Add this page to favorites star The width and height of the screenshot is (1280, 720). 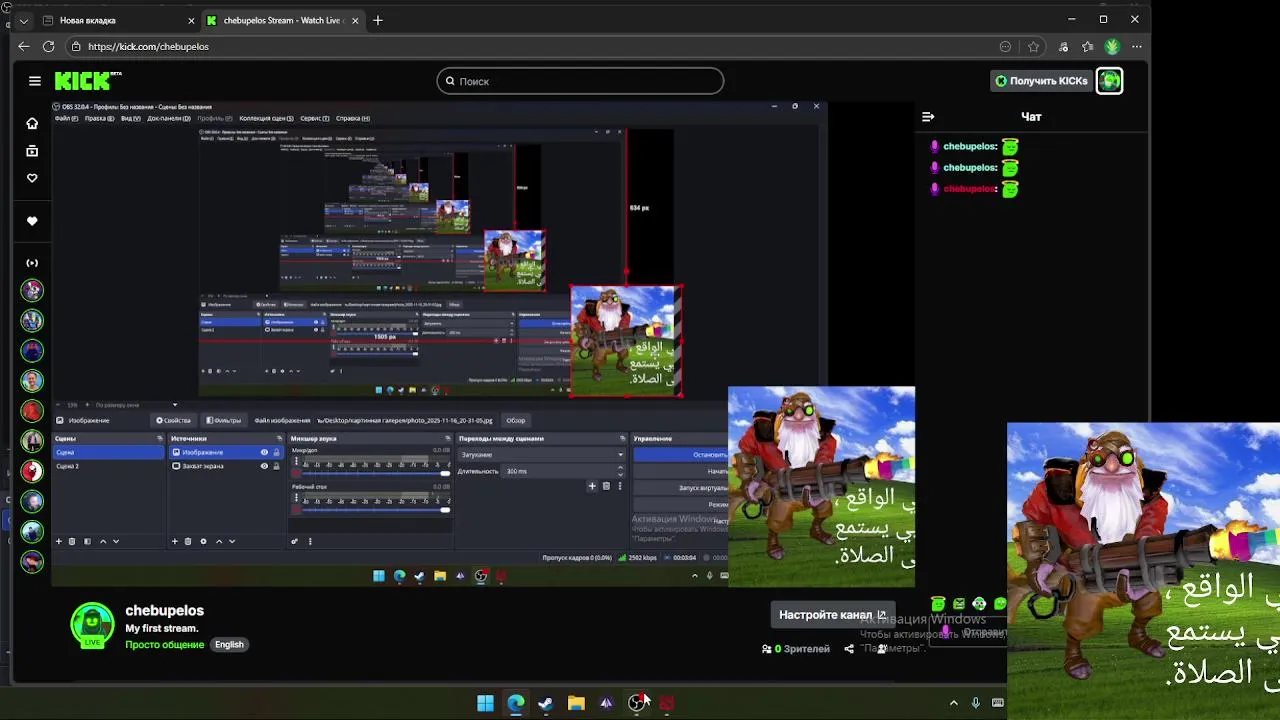1033,46
